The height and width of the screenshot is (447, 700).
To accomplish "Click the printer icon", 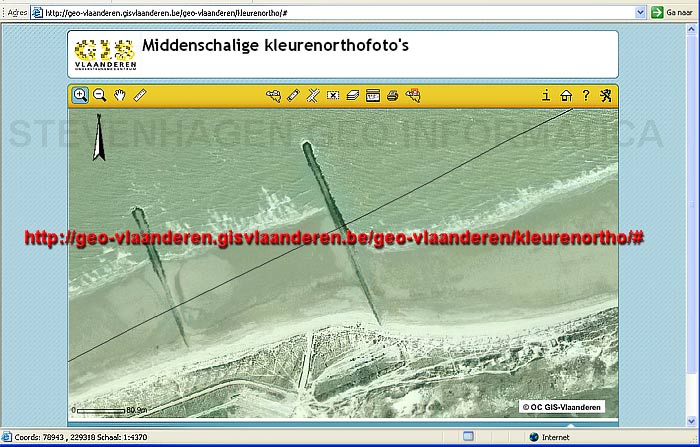I will tap(392, 96).
